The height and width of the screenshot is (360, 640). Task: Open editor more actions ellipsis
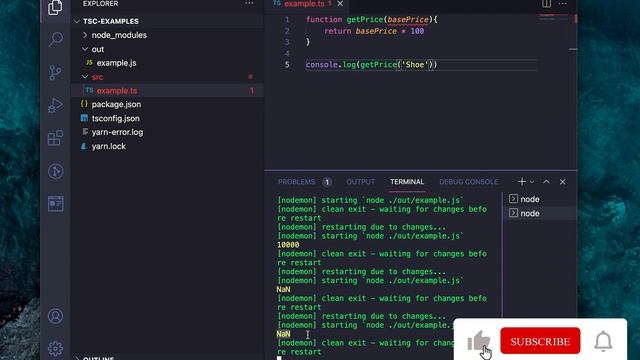(562, 4)
